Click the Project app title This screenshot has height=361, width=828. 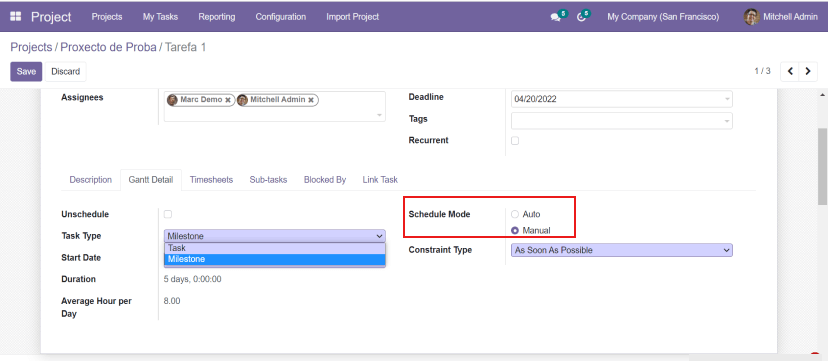point(51,17)
